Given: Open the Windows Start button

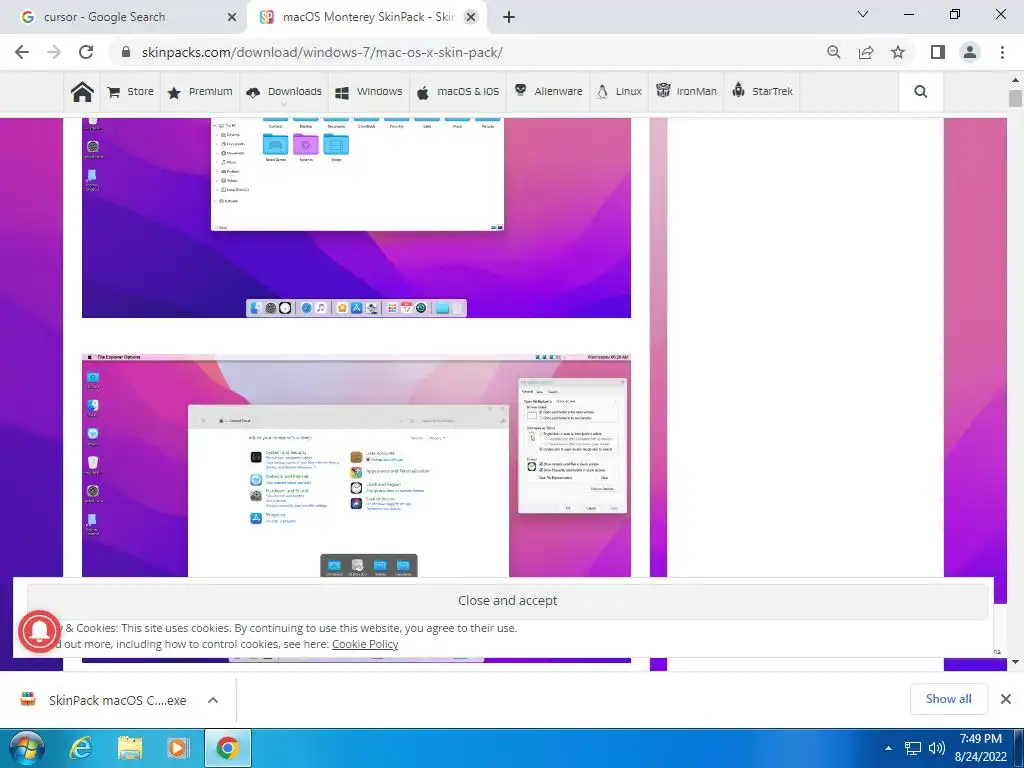Looking at the screenshot, I should [25, 748].
